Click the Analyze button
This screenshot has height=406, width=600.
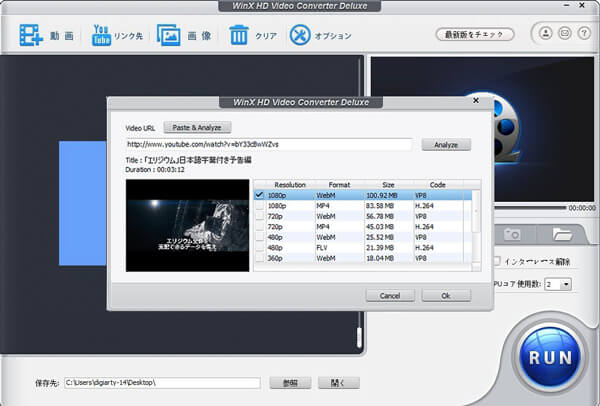pyautogui.click(x=446, y=145)
